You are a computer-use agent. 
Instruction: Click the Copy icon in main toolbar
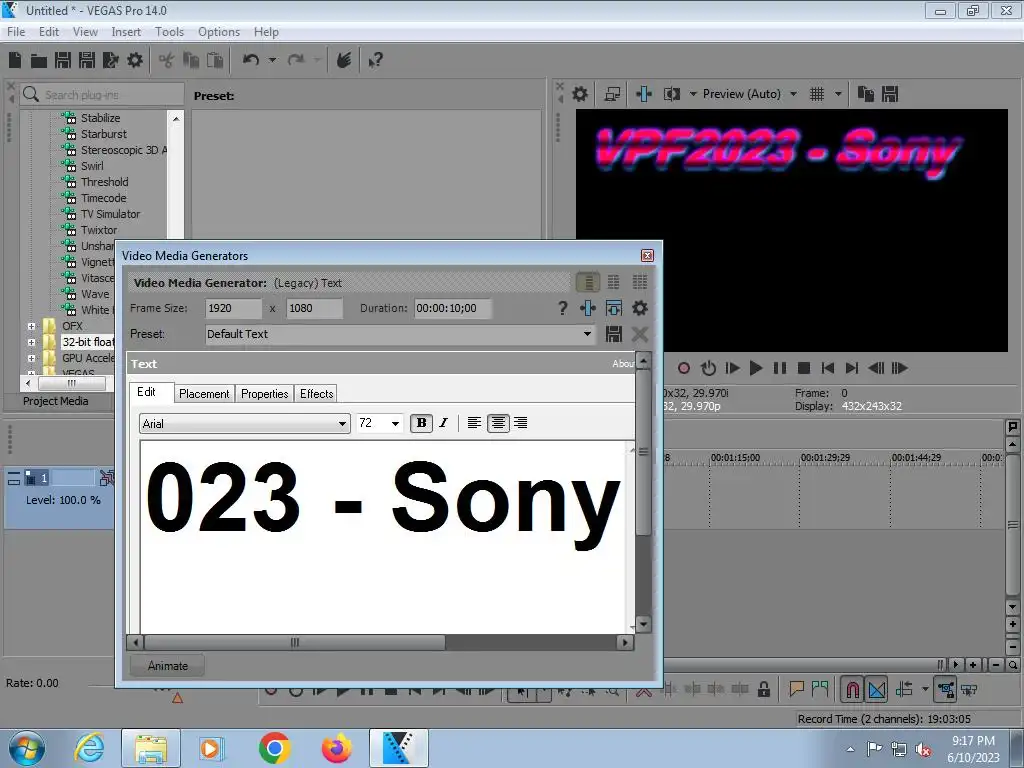tap(191, 60)
